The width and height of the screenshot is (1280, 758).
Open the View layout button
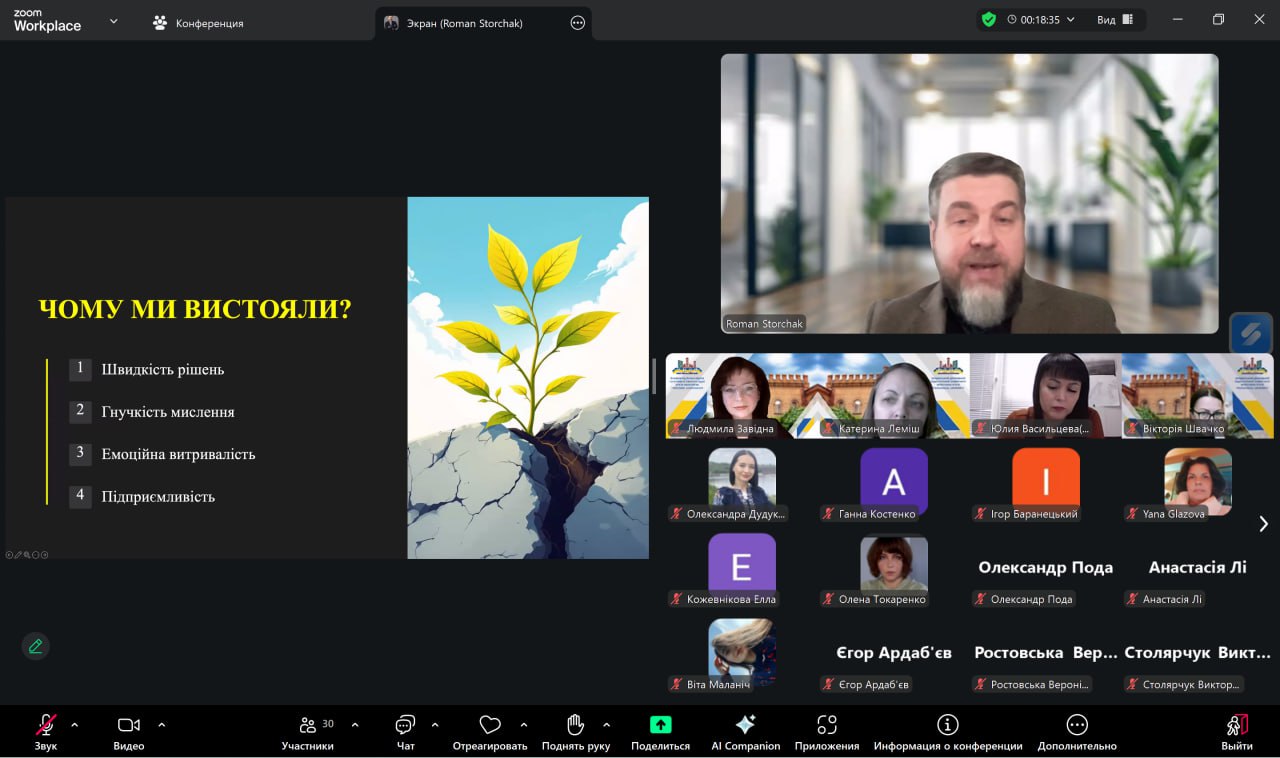(1114, 20)
